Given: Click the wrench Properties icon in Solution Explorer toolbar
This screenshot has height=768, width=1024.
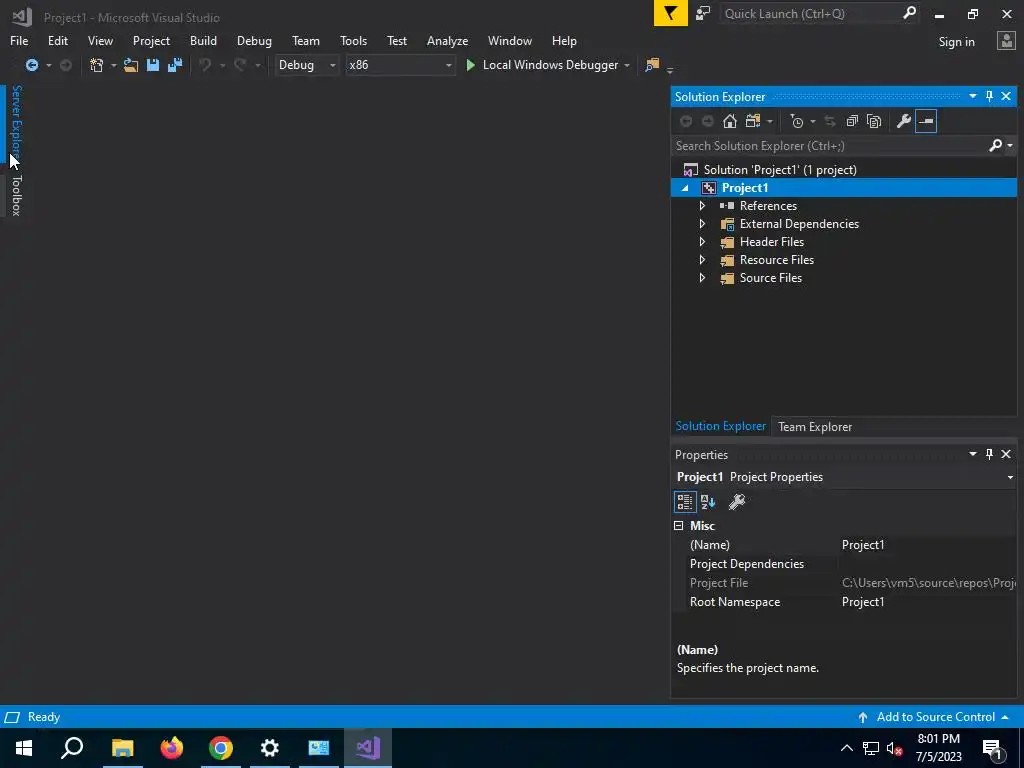Looking at the screenshot, I should point(904,121).
